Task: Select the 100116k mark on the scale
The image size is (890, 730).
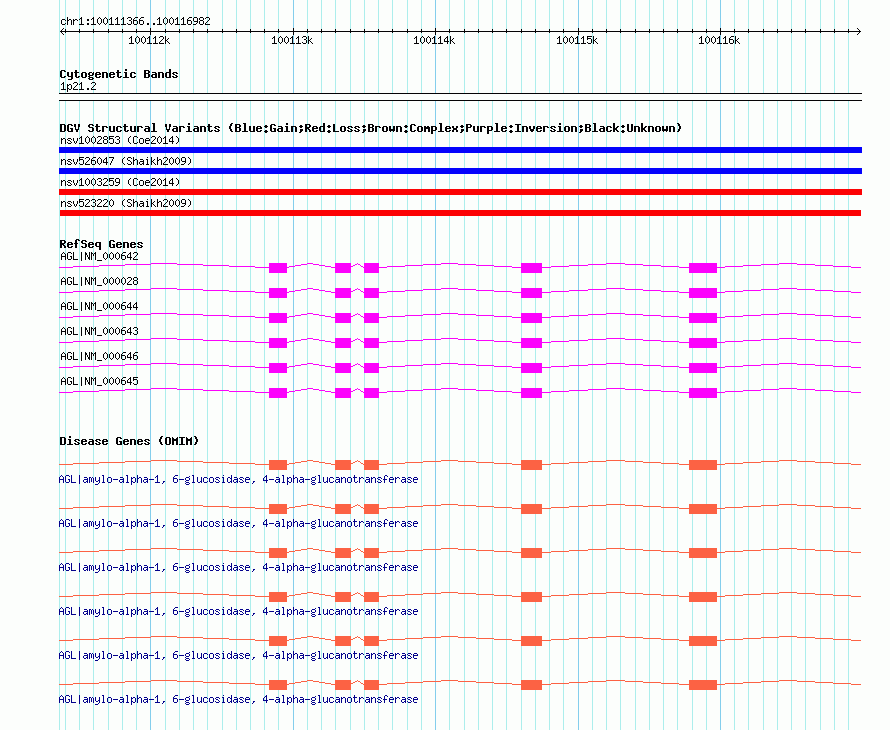Action: coord(718,41)
